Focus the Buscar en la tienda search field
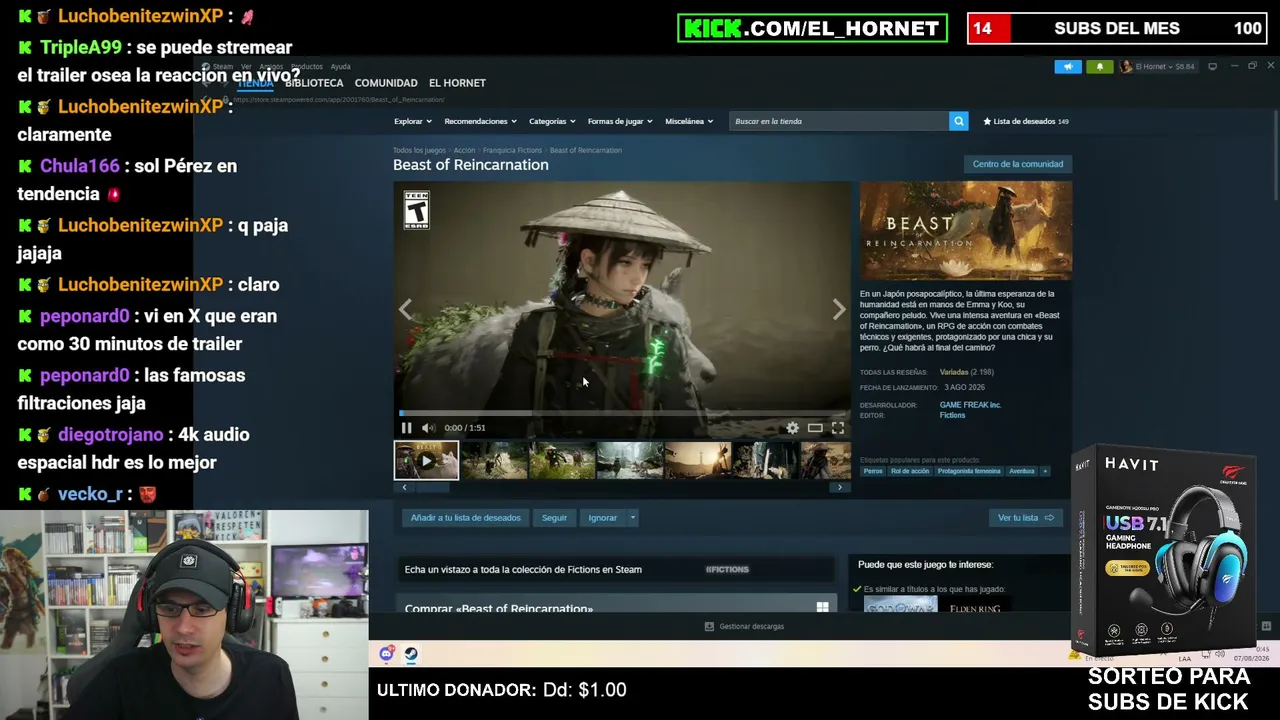The width and height of the screenshot is (1280, 720). point(839,121)
